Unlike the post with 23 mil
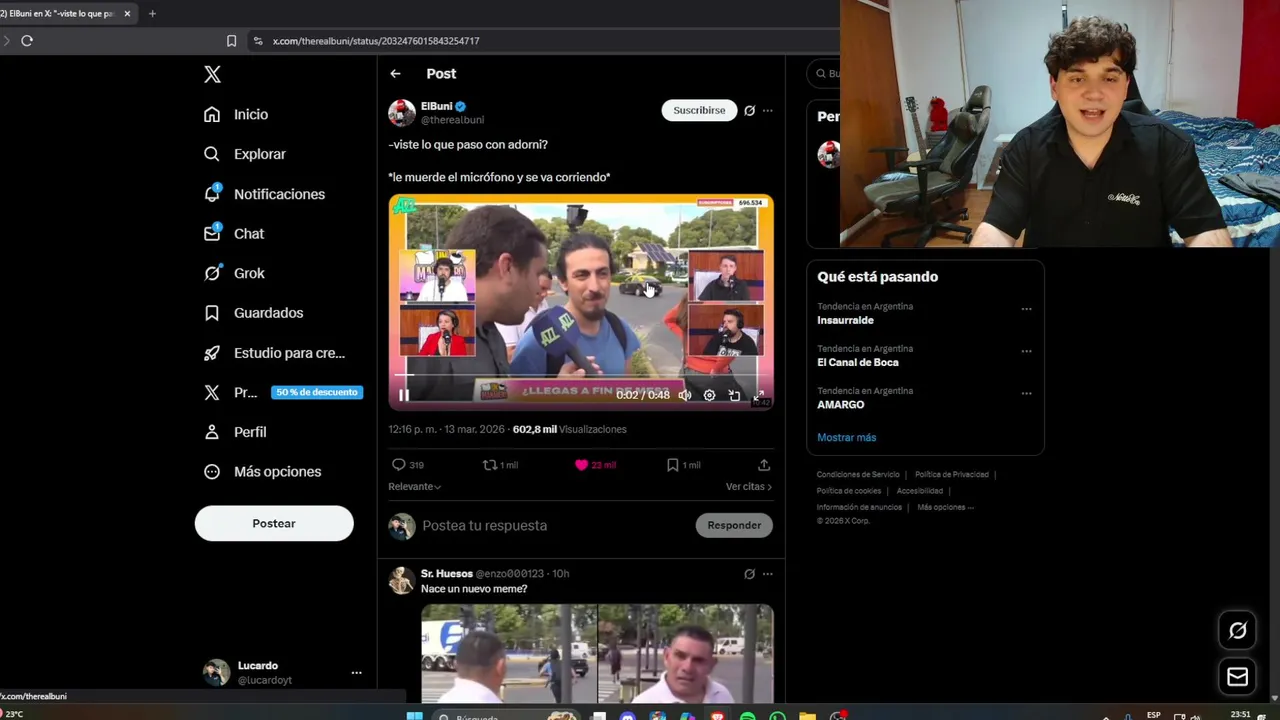The width and height of the screenshot is (1280, 720). coord(595,465)
